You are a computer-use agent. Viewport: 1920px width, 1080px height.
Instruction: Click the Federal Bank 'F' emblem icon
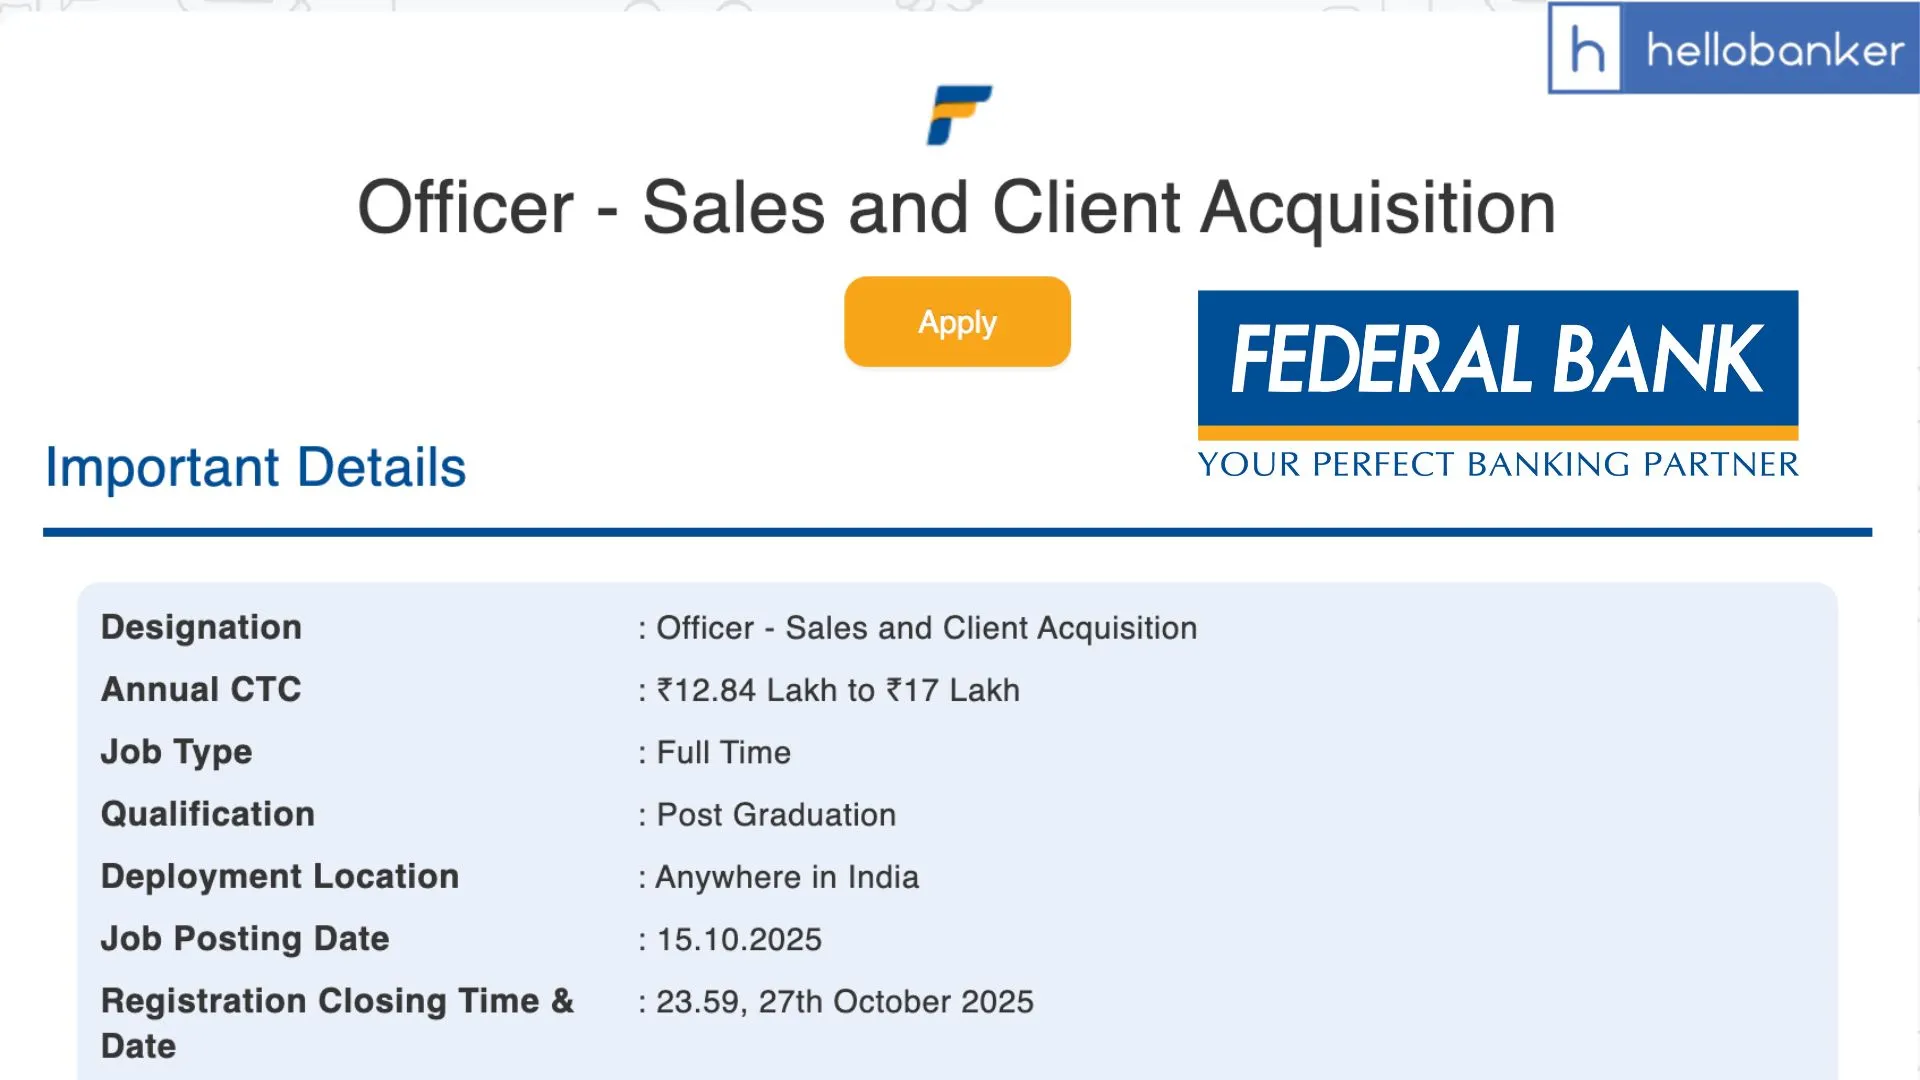pyautogui.click(x=958, y=115)
